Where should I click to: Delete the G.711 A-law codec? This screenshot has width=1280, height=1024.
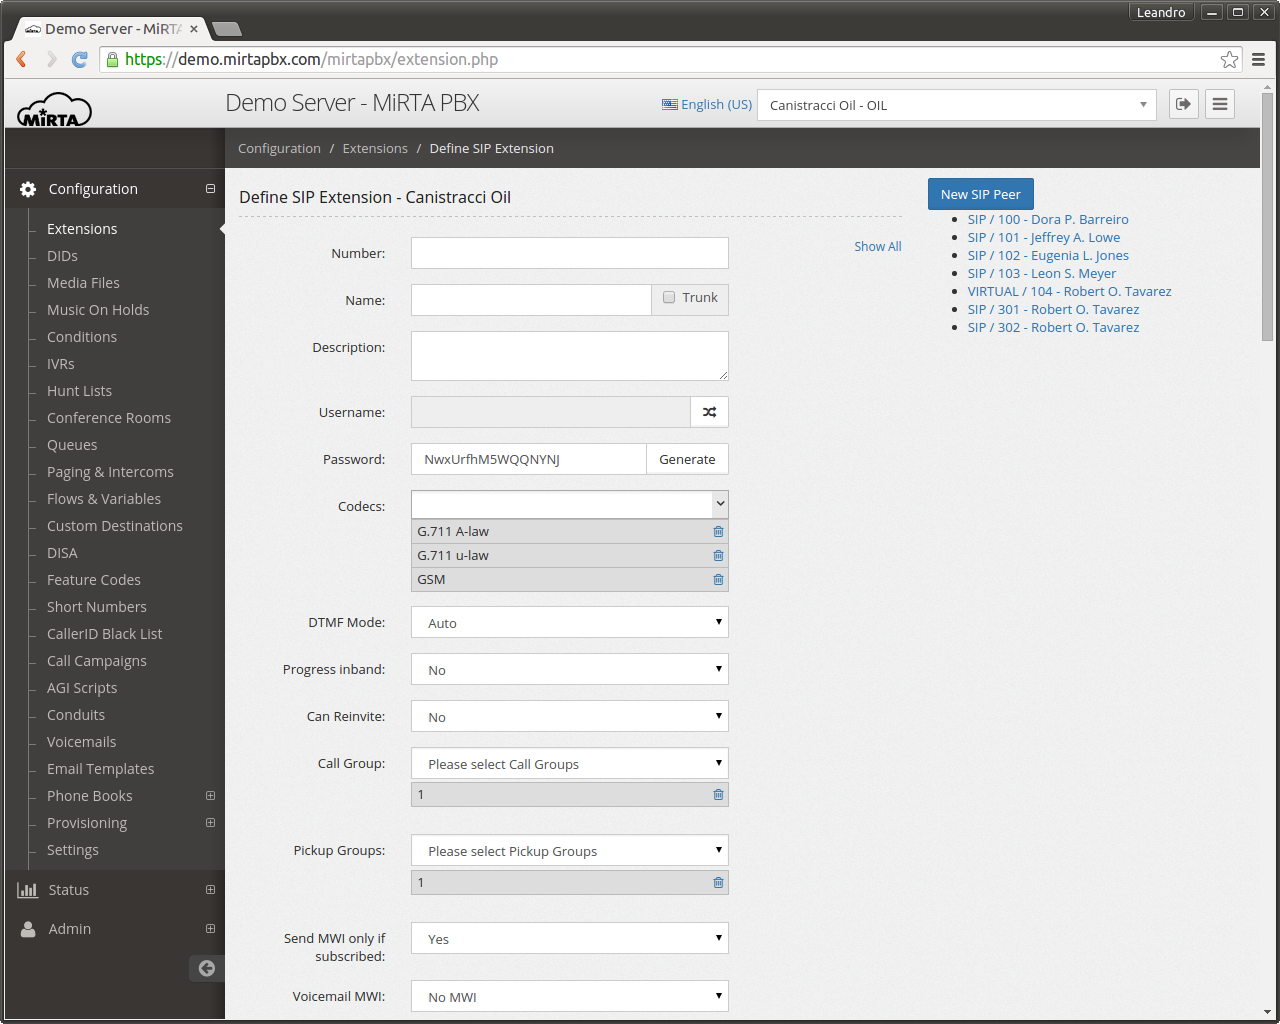click(x=718, y=532)
